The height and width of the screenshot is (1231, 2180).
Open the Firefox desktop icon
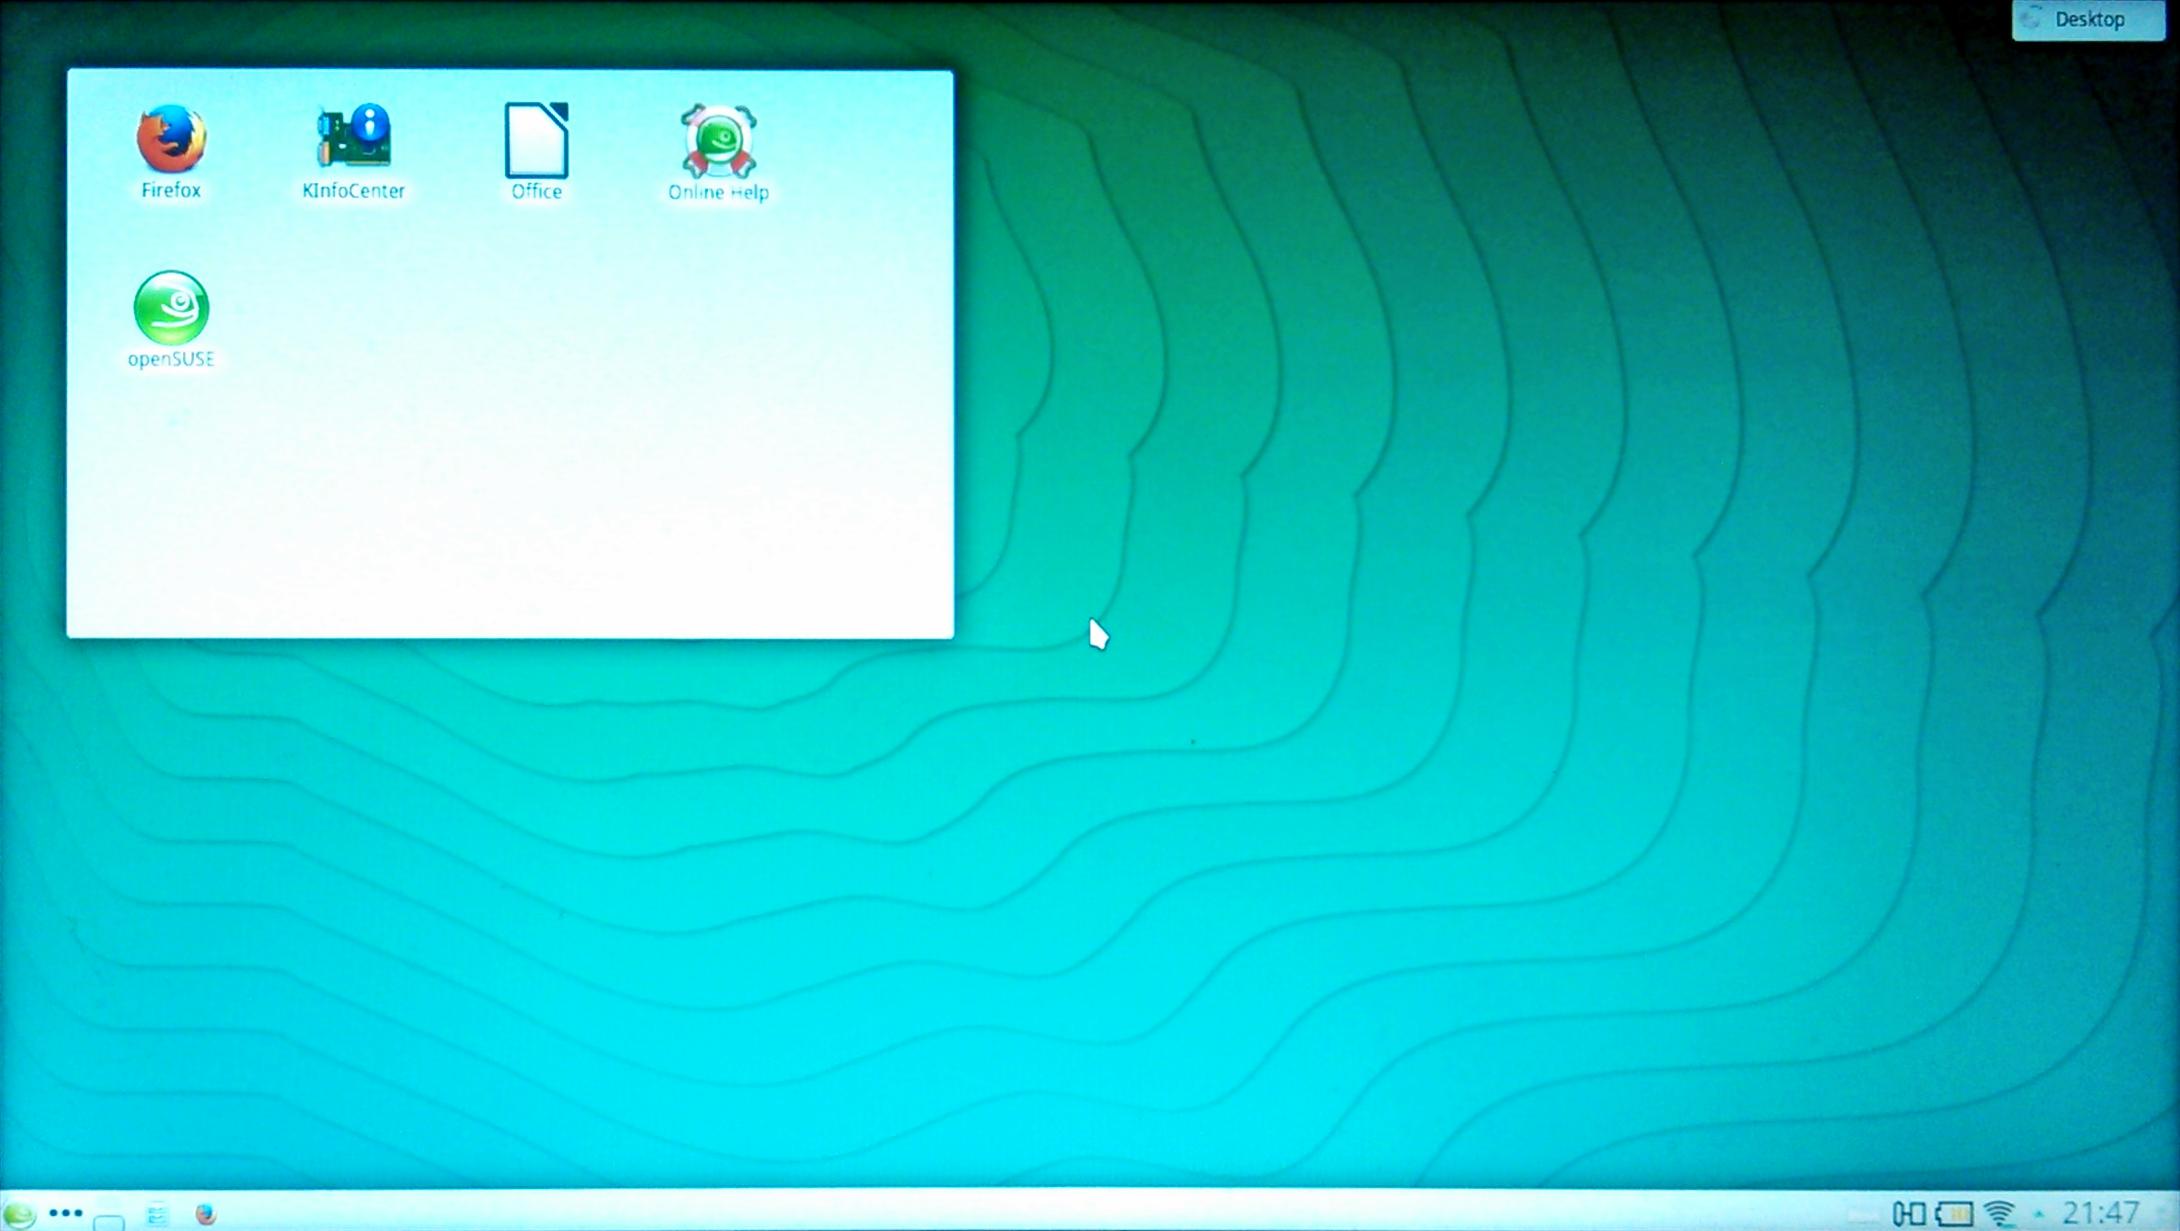(x=171, y=150)
